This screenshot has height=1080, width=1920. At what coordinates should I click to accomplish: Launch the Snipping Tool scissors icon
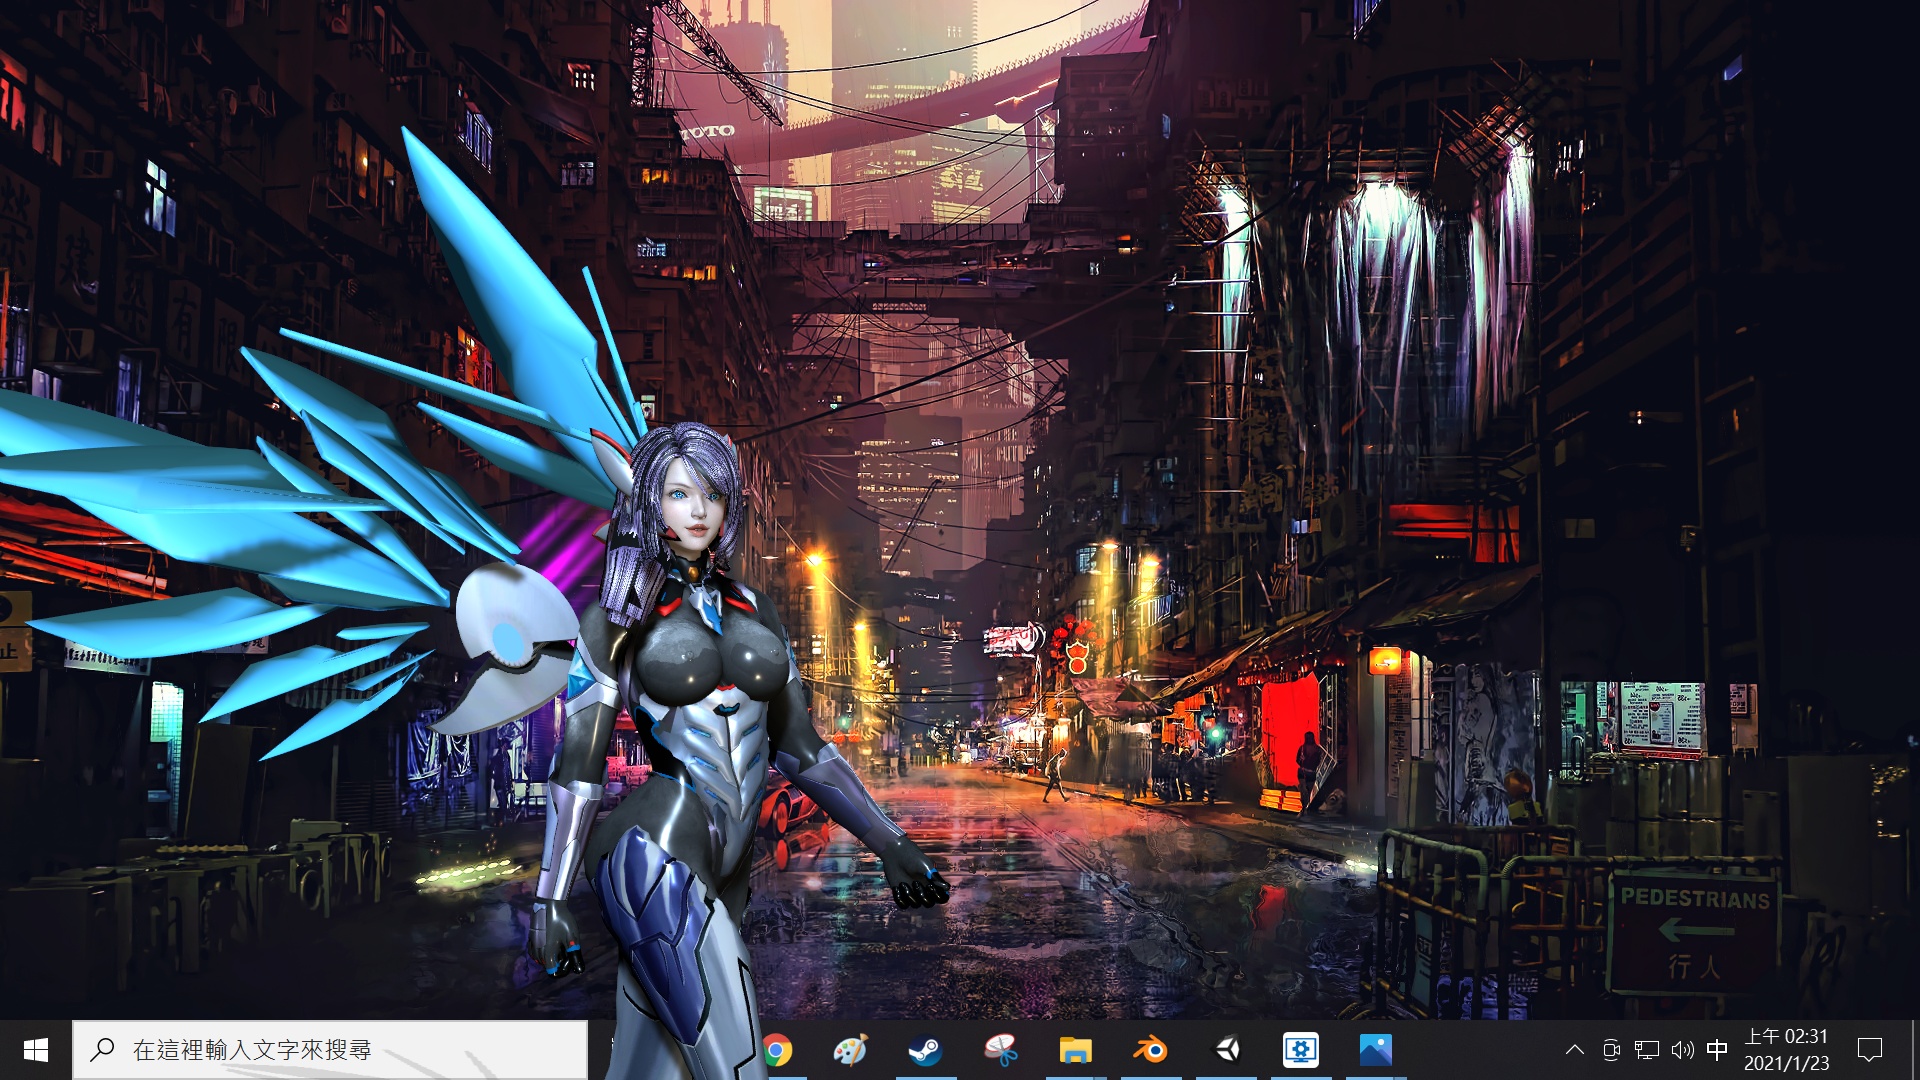(x=1000, y=1050)
